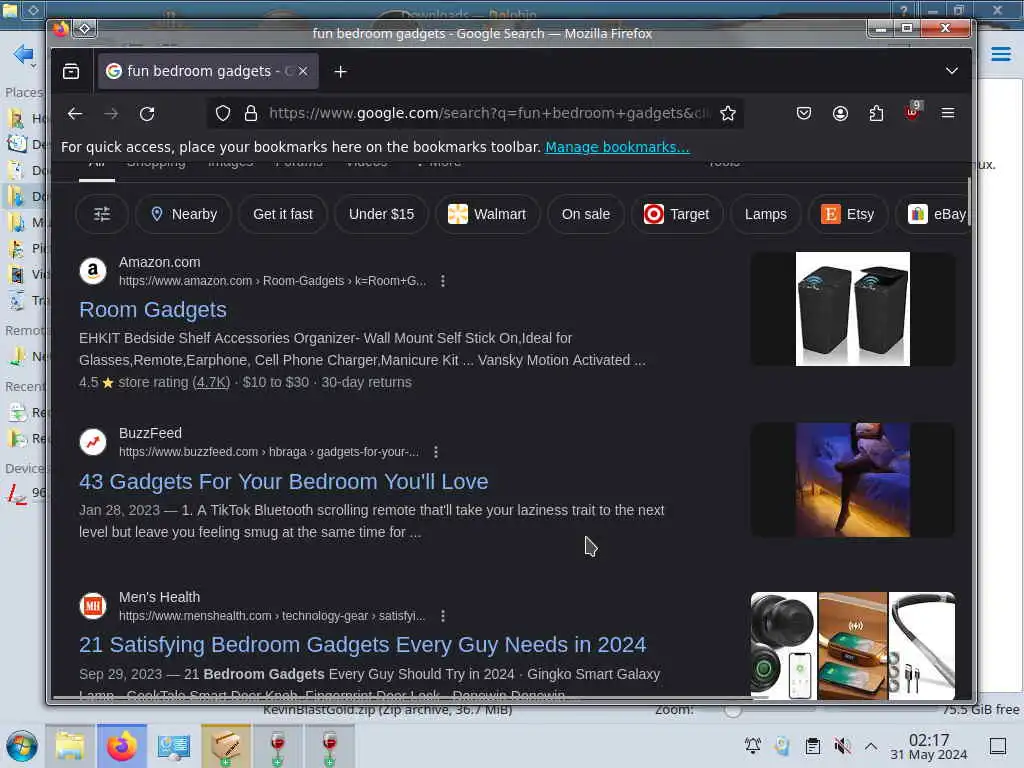Filter results by Etsy chip
The image size is (1024, 768).
pyautogui.click(x=848, y=214)
